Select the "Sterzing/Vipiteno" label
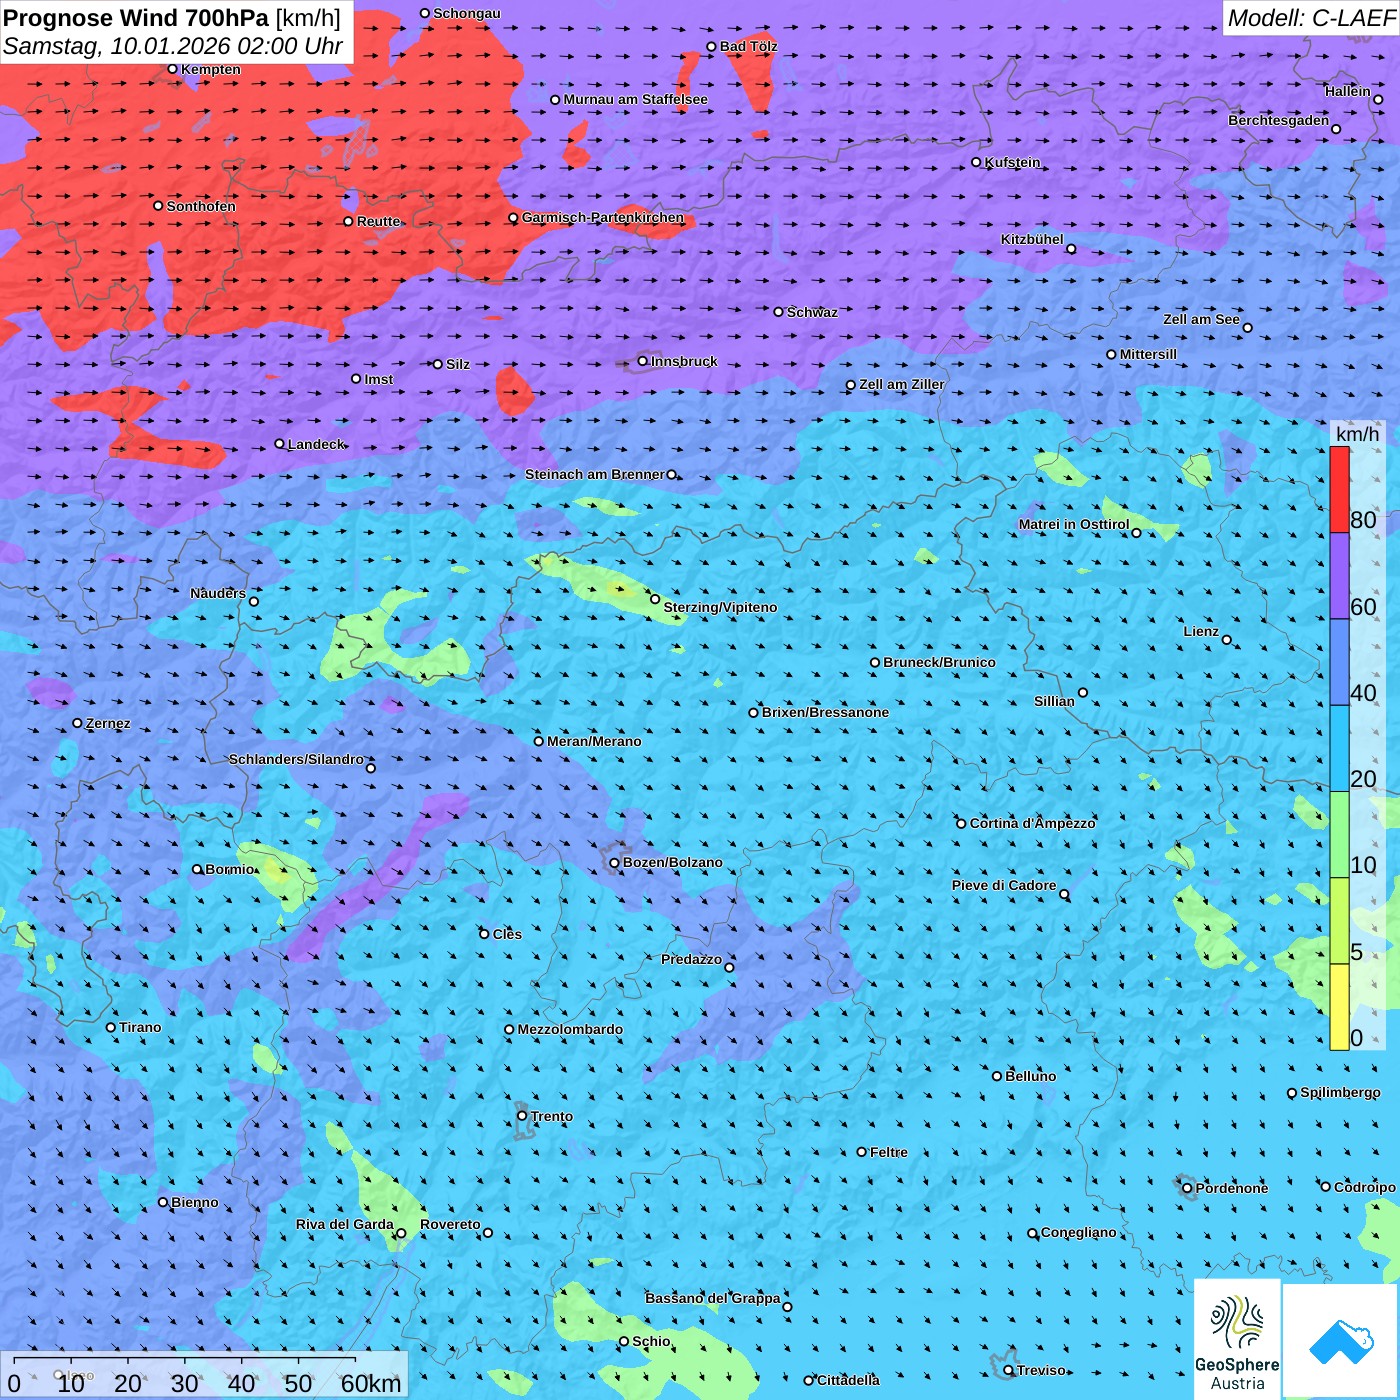 coord(720,607)
